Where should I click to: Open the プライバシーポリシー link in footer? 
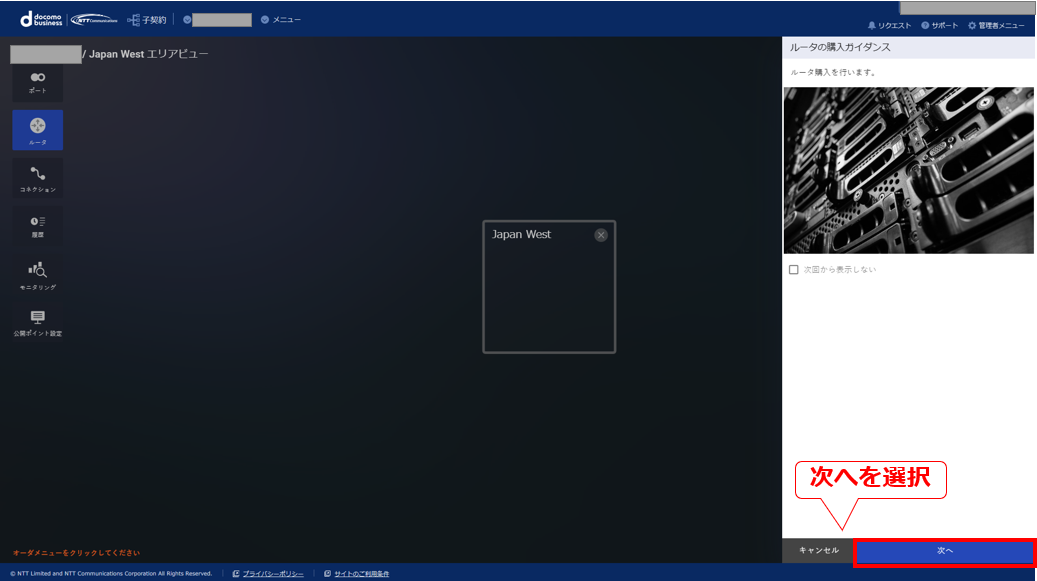tap(272, 574)
